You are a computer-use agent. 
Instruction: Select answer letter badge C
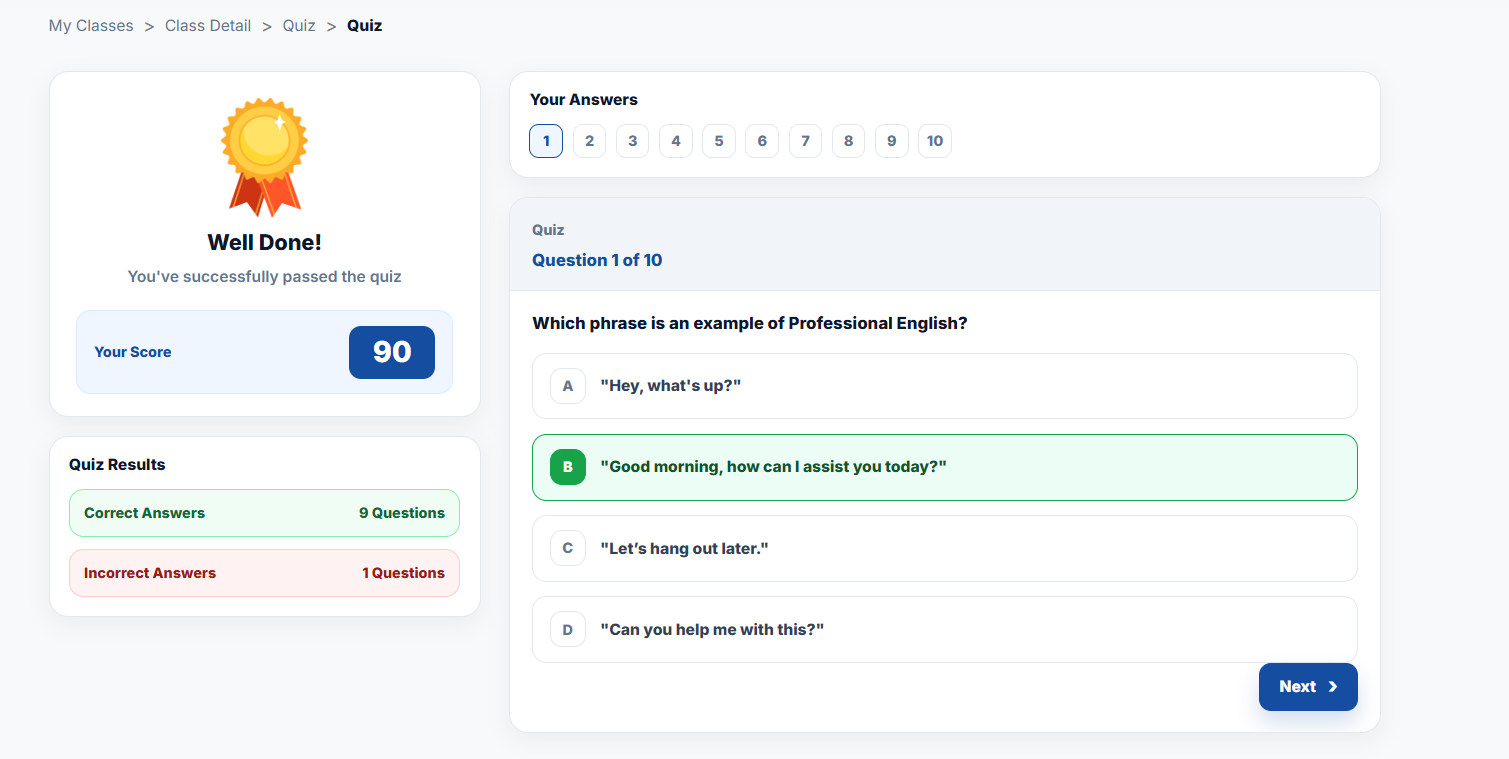(568, 548)
